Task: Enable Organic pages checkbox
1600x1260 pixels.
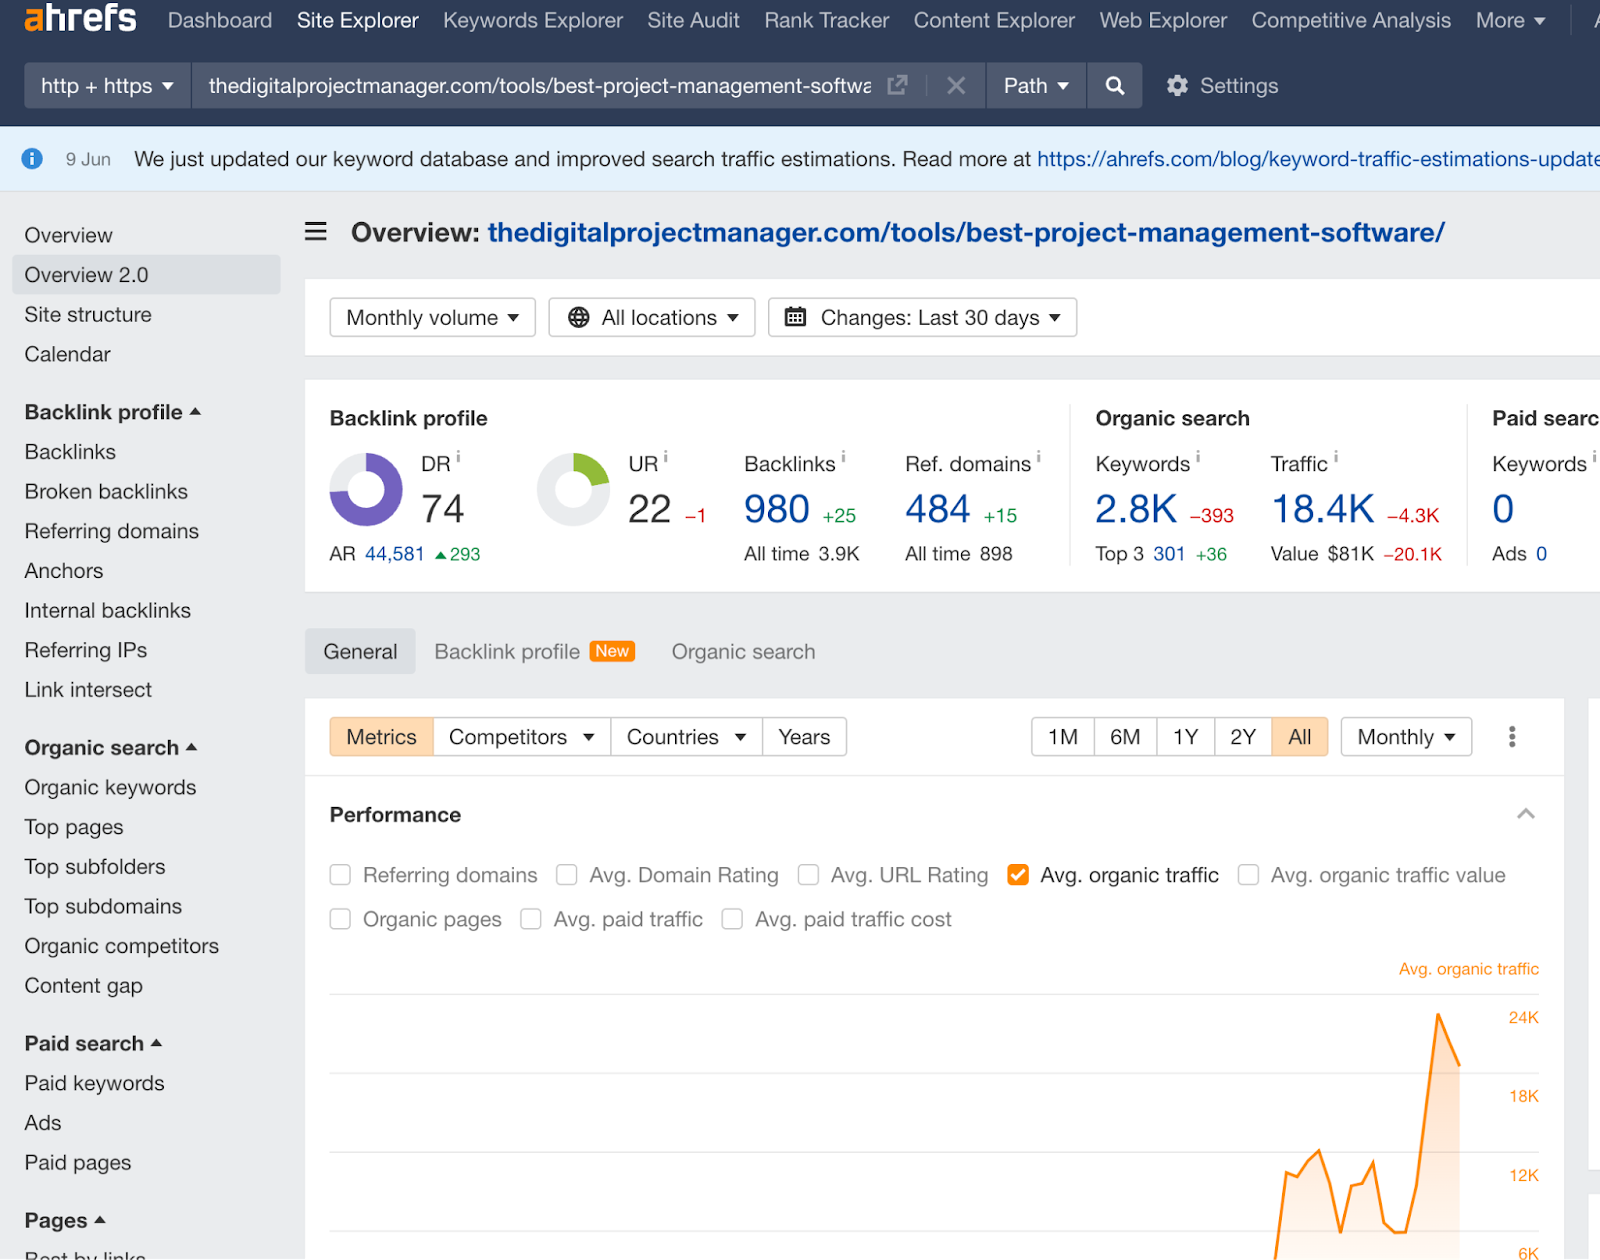Action: click(x=340, y=919)
